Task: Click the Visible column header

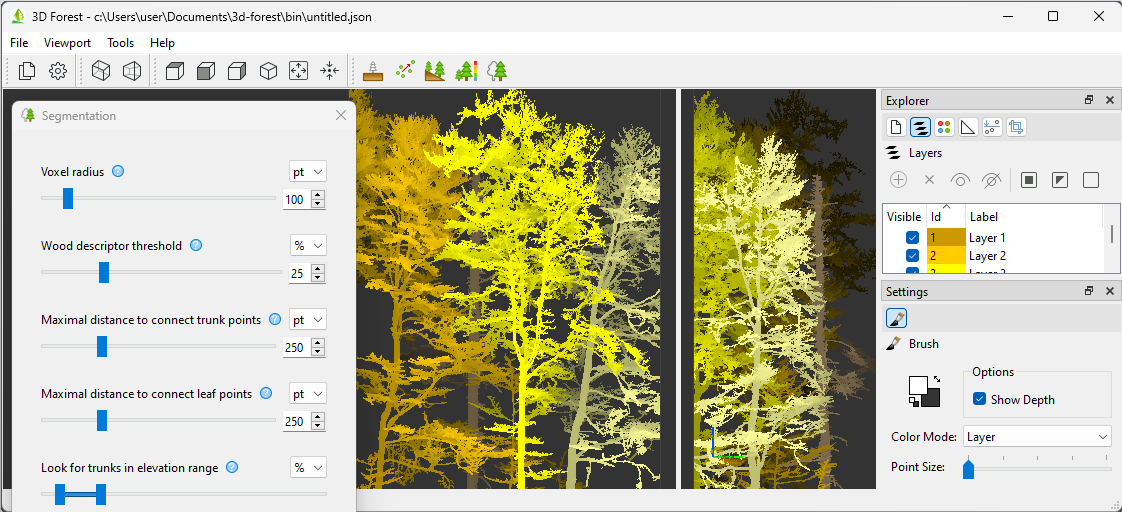Action: pos(904,217)
